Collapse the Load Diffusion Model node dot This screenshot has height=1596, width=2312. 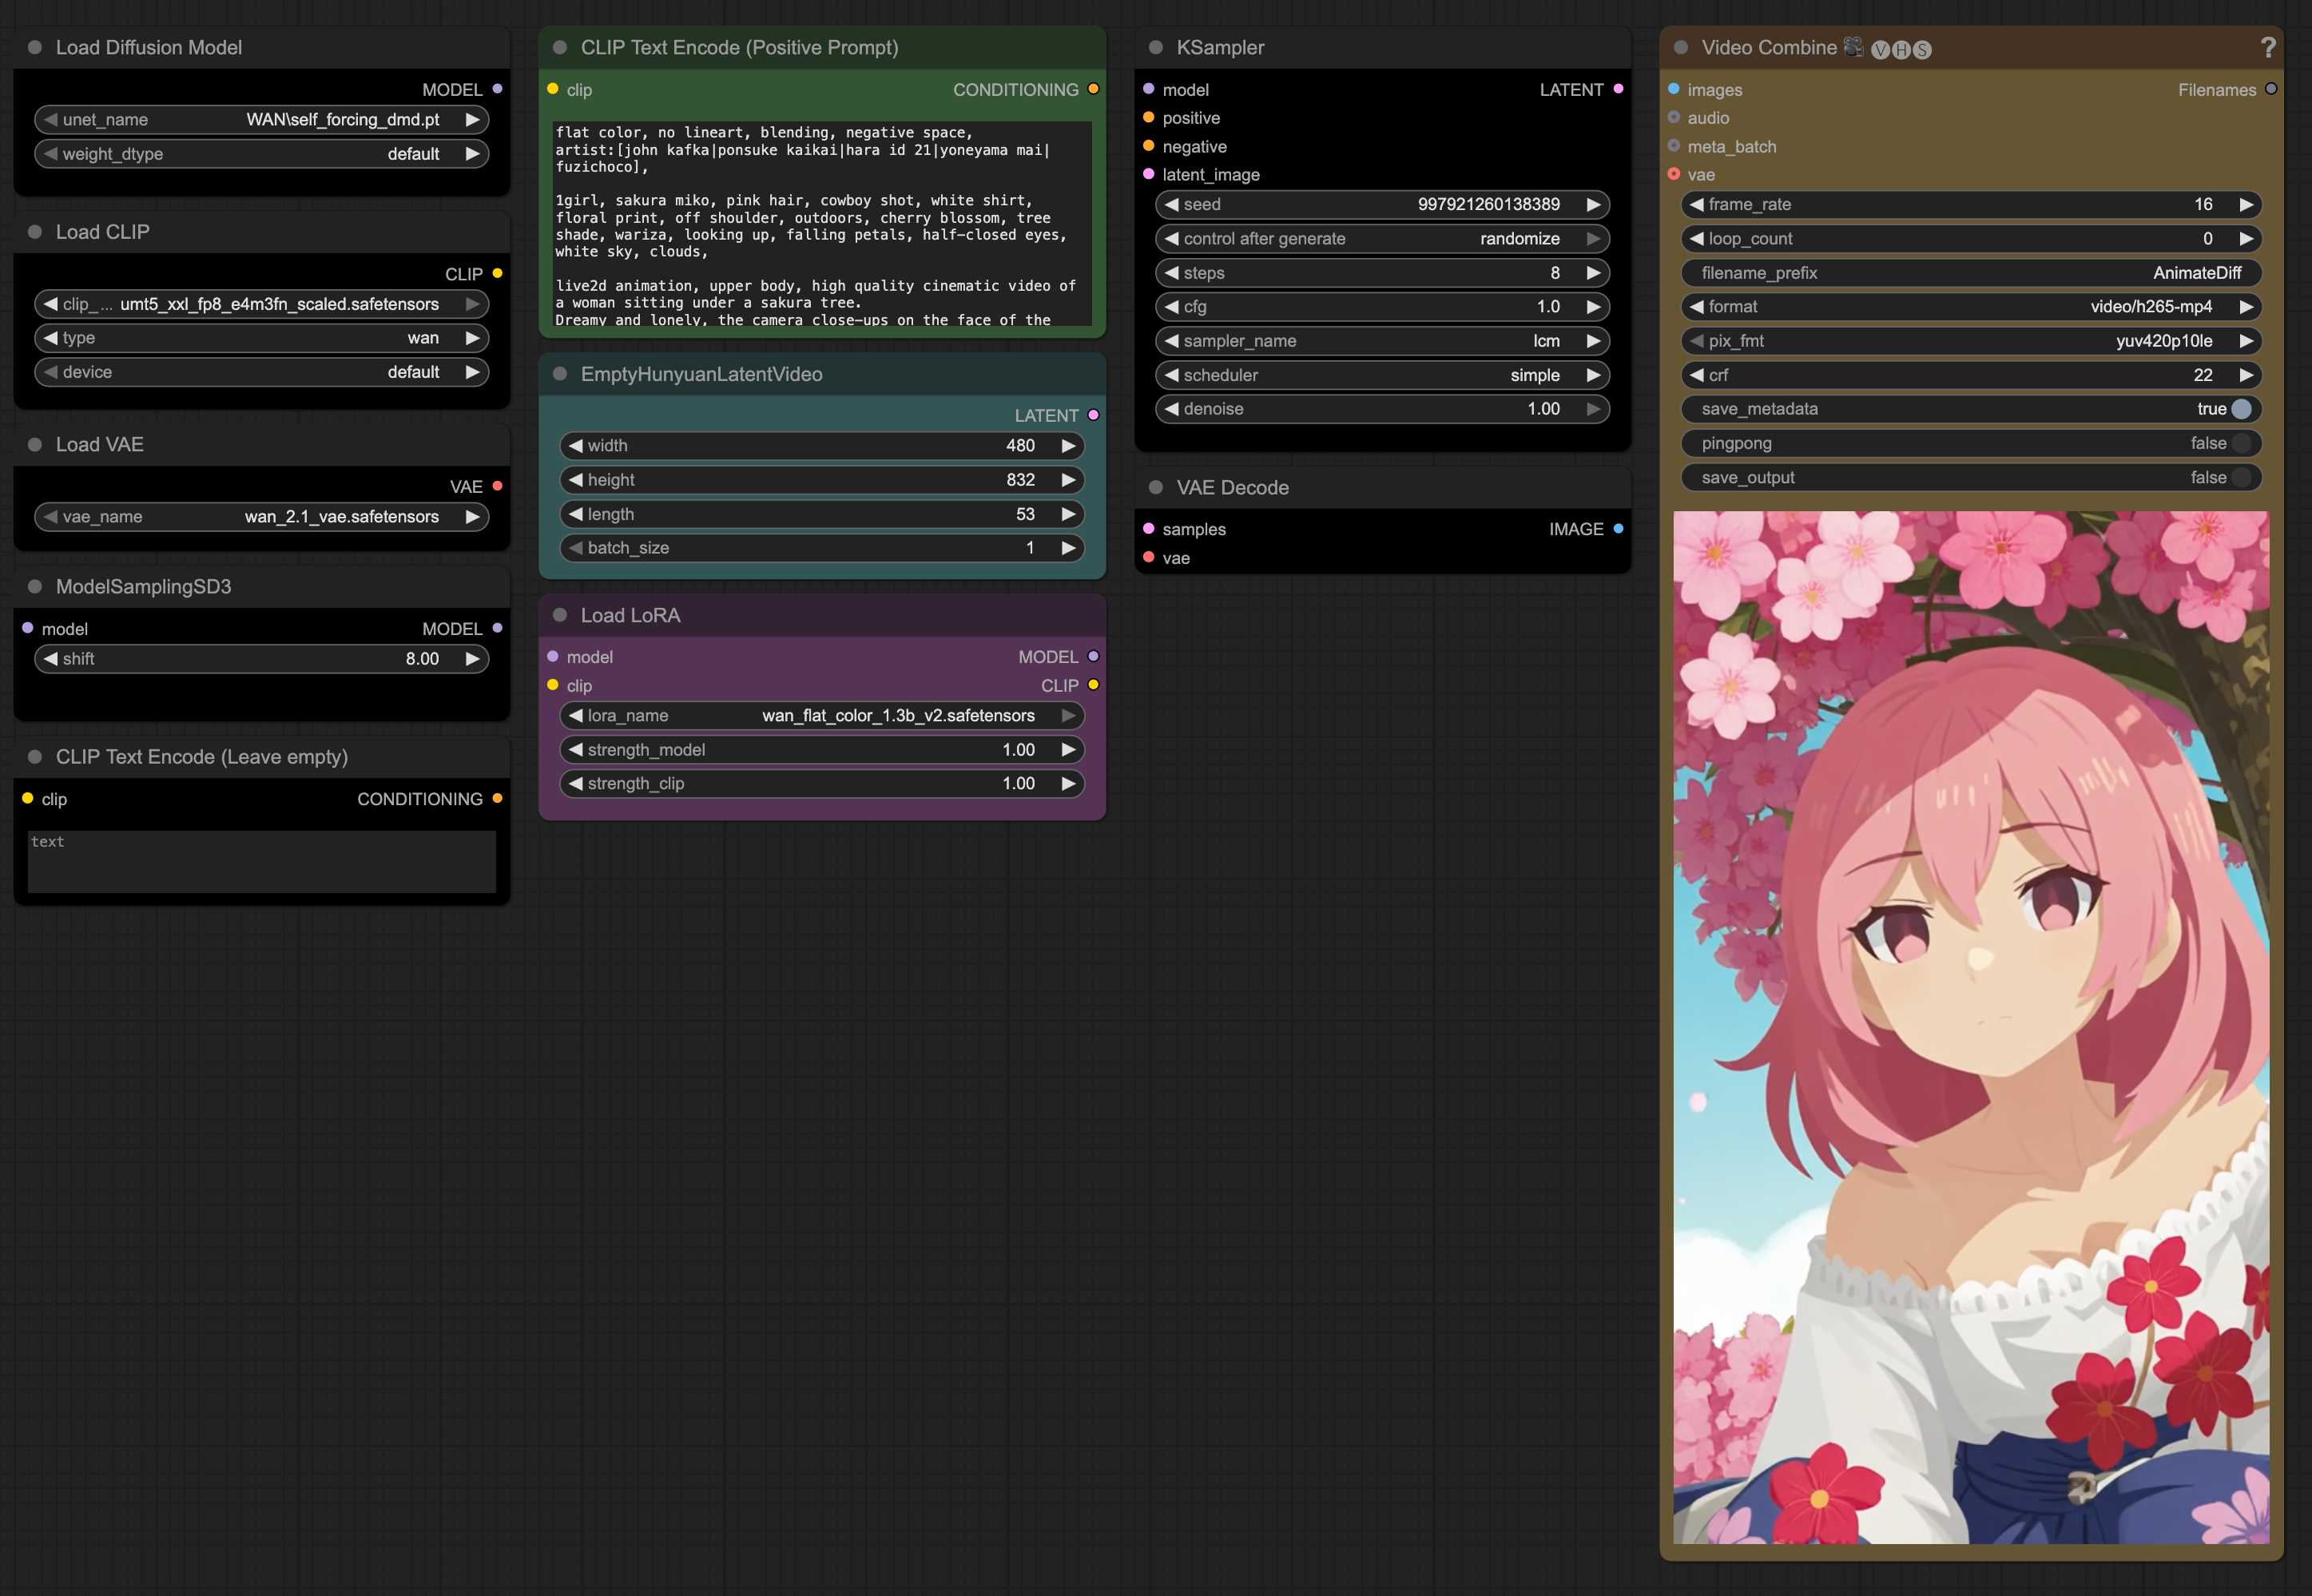point(35,47)
